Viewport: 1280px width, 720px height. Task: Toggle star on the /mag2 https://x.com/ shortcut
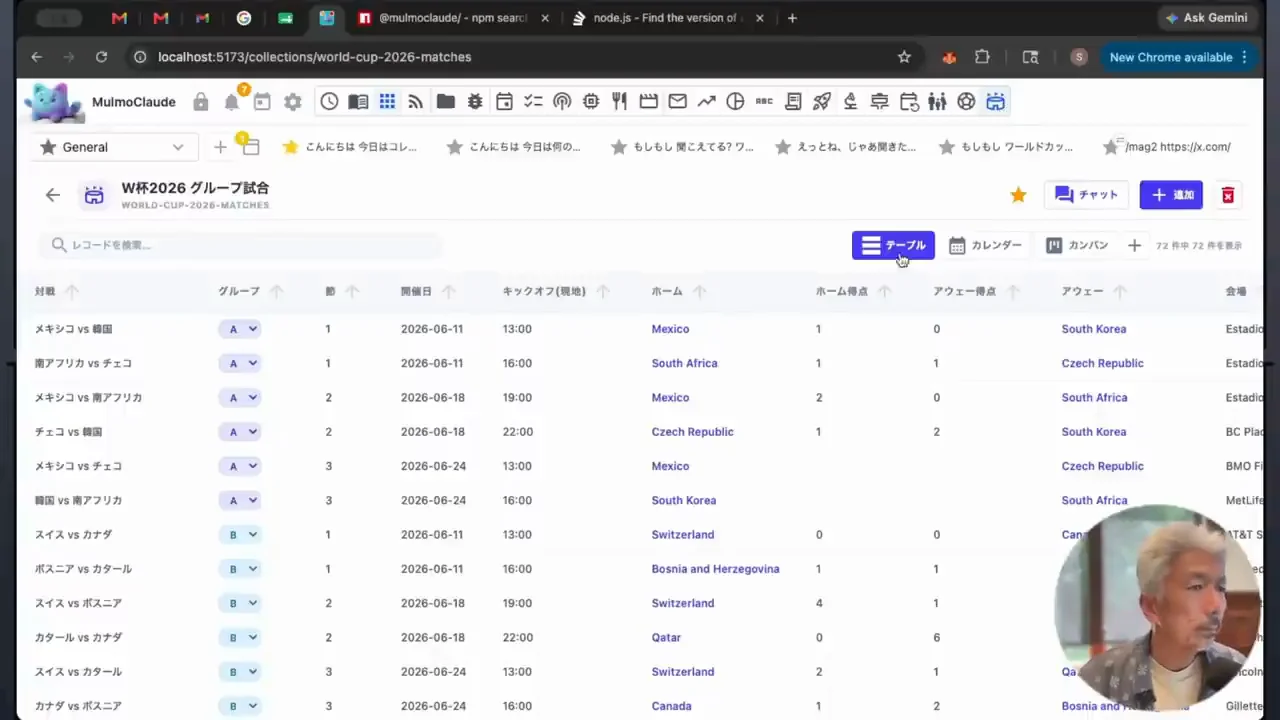pyautogui.click(x=1110, y=147)
